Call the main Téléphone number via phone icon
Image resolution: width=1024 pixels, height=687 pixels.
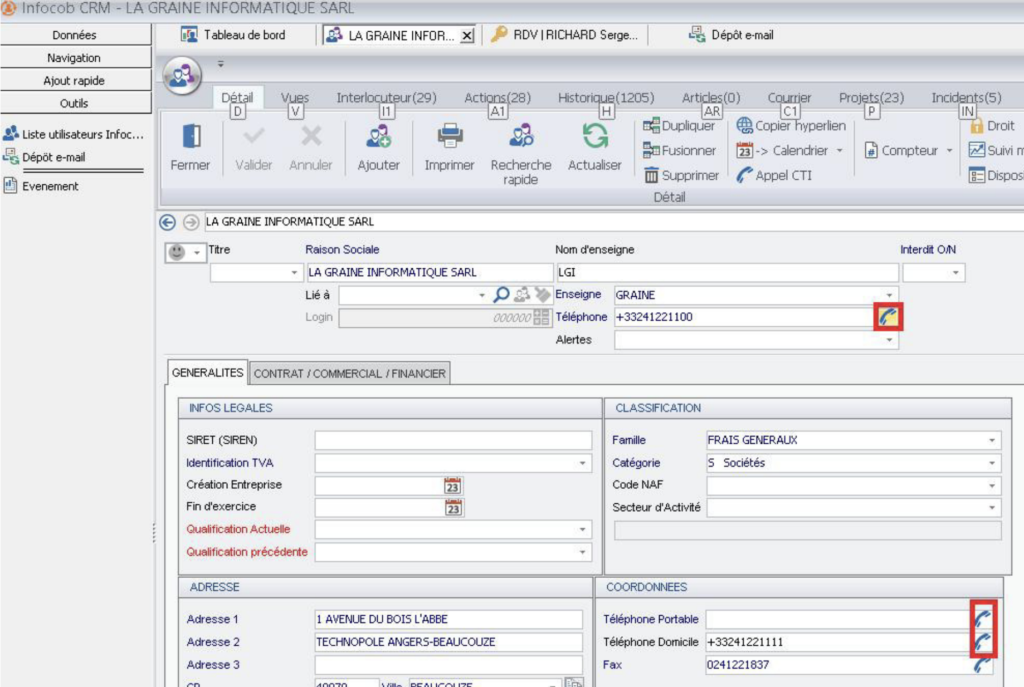(x=888, y=317)
